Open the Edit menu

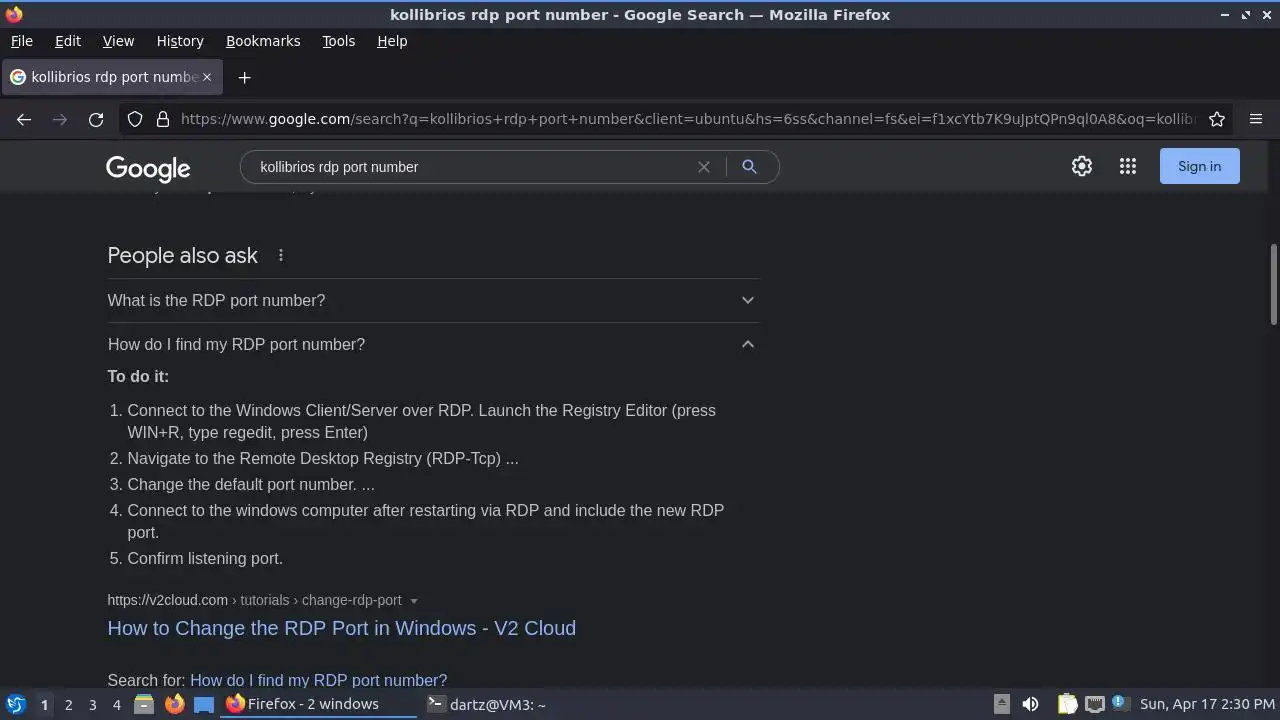(68, 41)
